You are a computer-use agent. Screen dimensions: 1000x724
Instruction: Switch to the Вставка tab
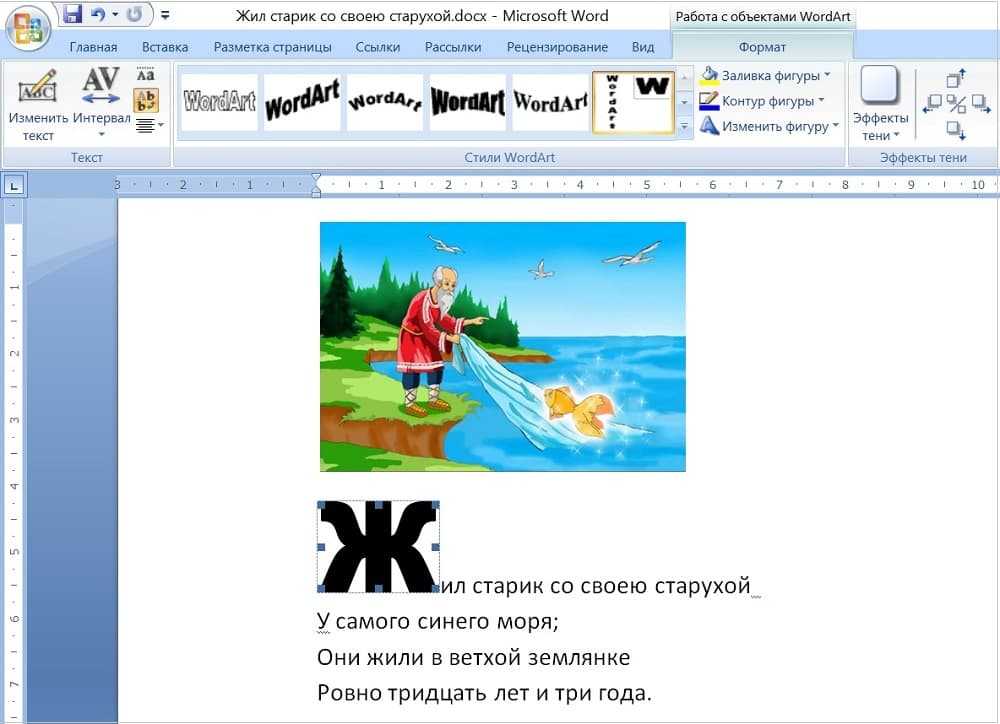point(165,47)
